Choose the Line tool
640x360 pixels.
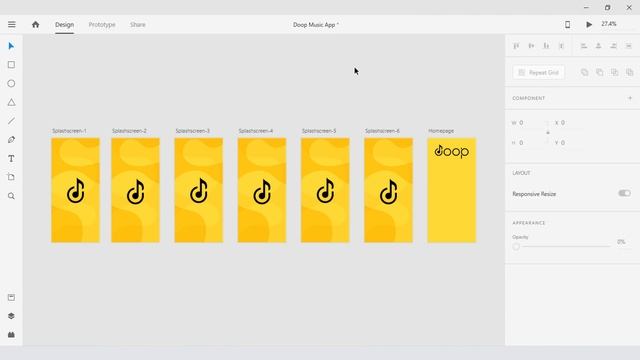coord(11,121)
